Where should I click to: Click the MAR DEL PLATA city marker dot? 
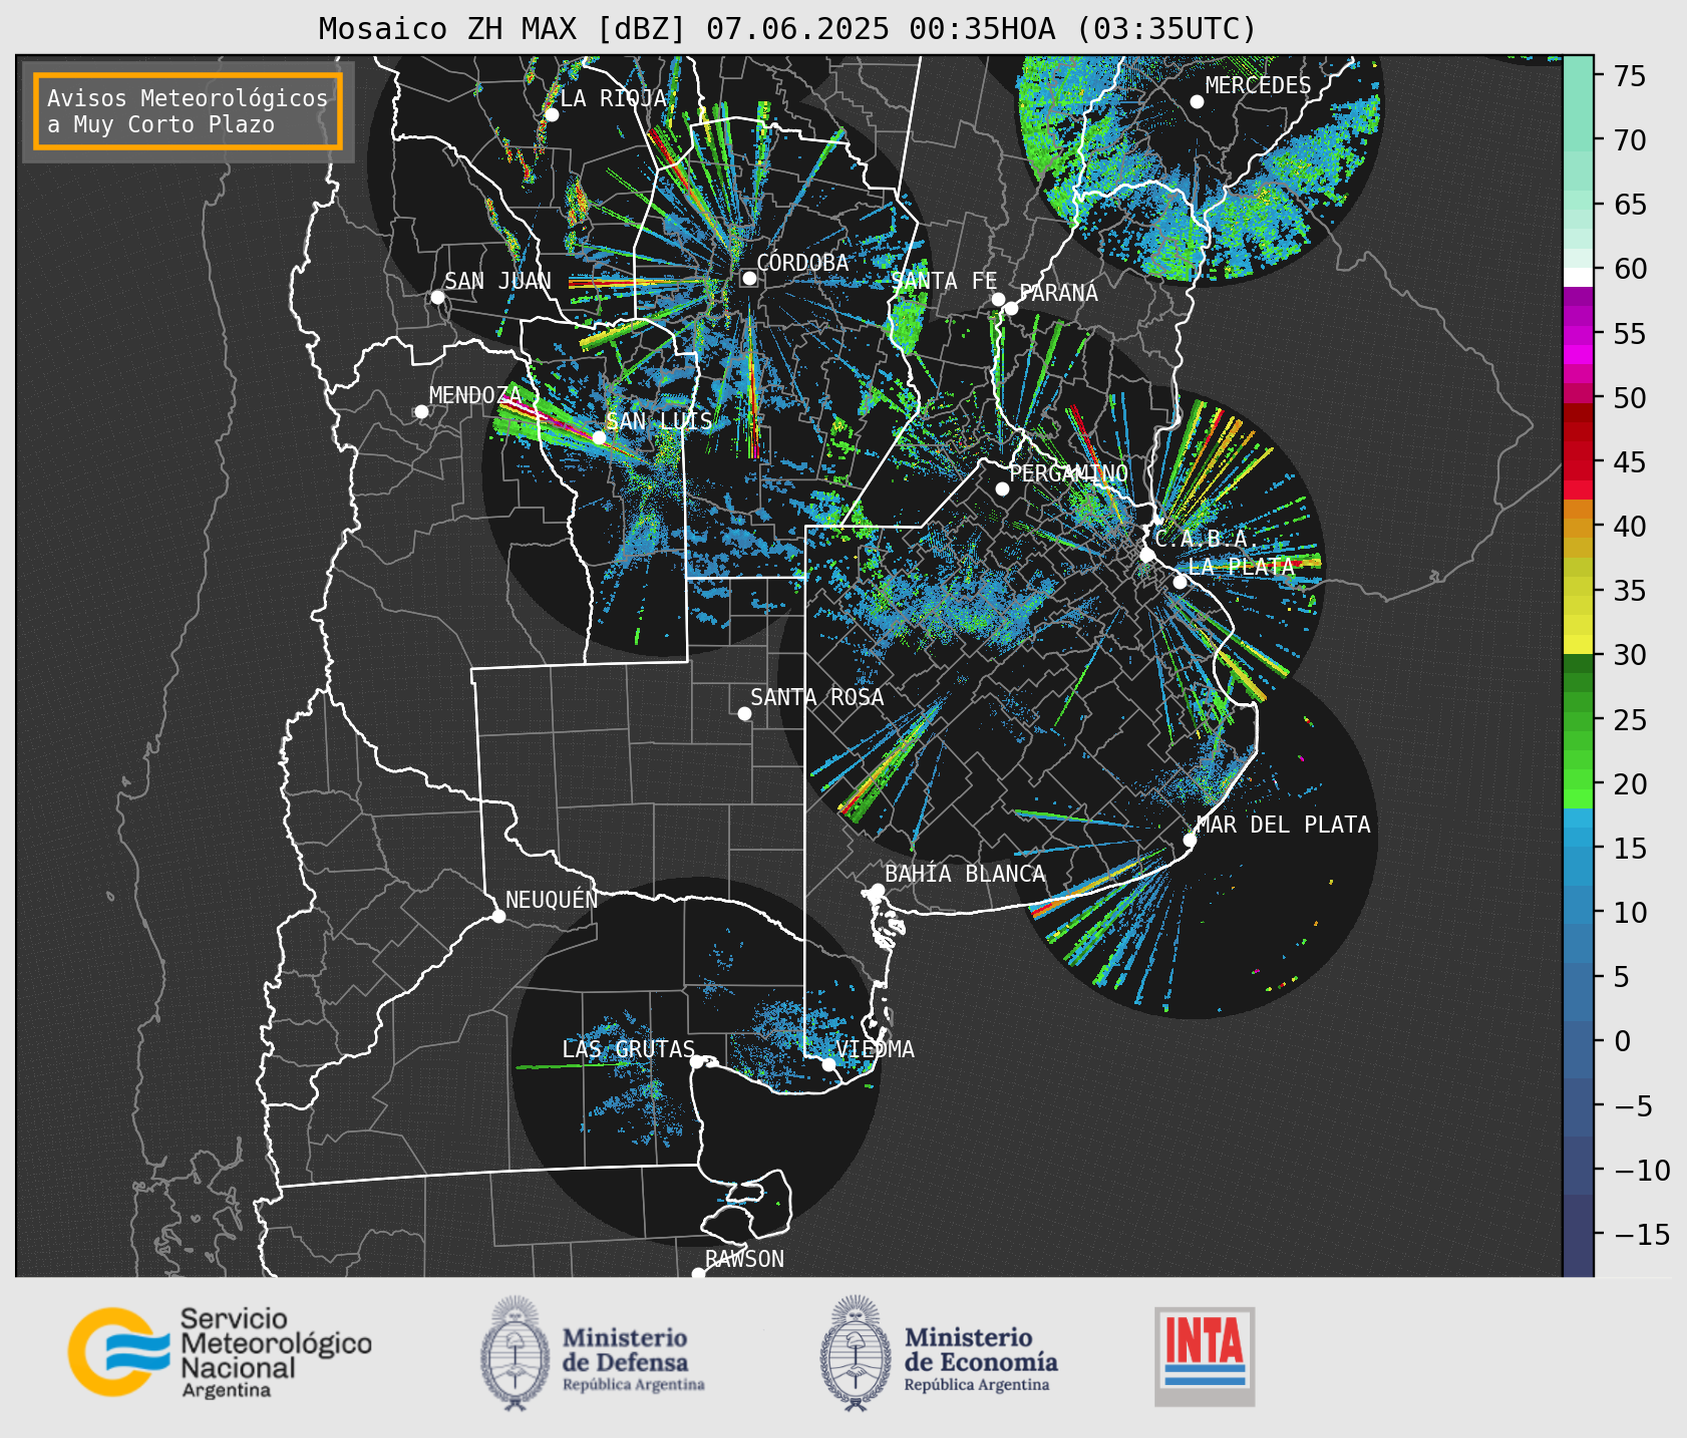coord(1189,840)
